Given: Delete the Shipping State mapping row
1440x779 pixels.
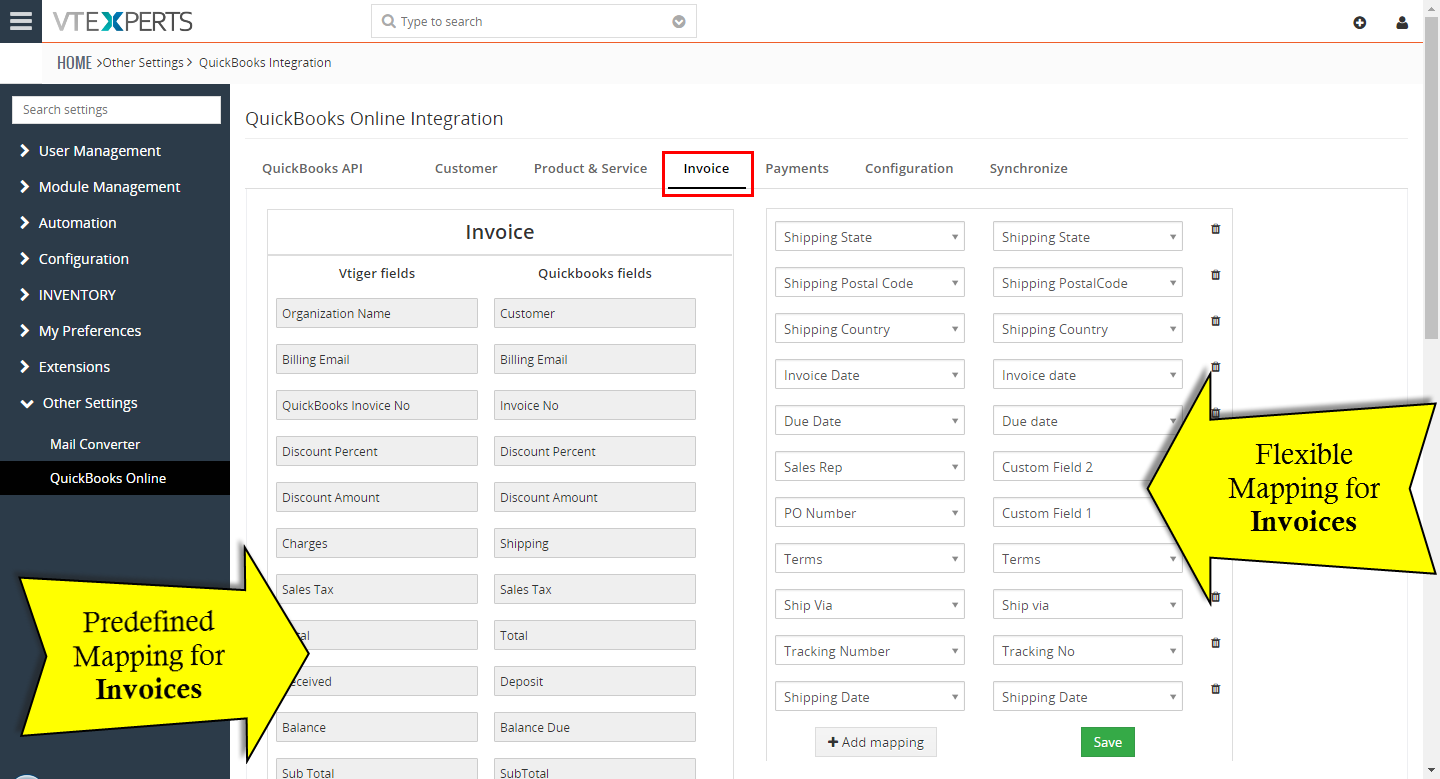Looking at the screenshot, I should pos(1216,229).
